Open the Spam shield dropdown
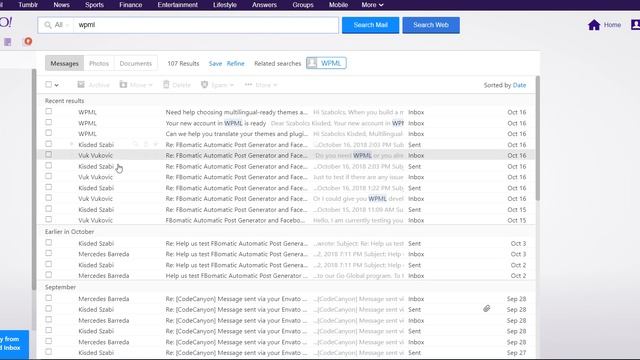640x360 pixels. 217,84
